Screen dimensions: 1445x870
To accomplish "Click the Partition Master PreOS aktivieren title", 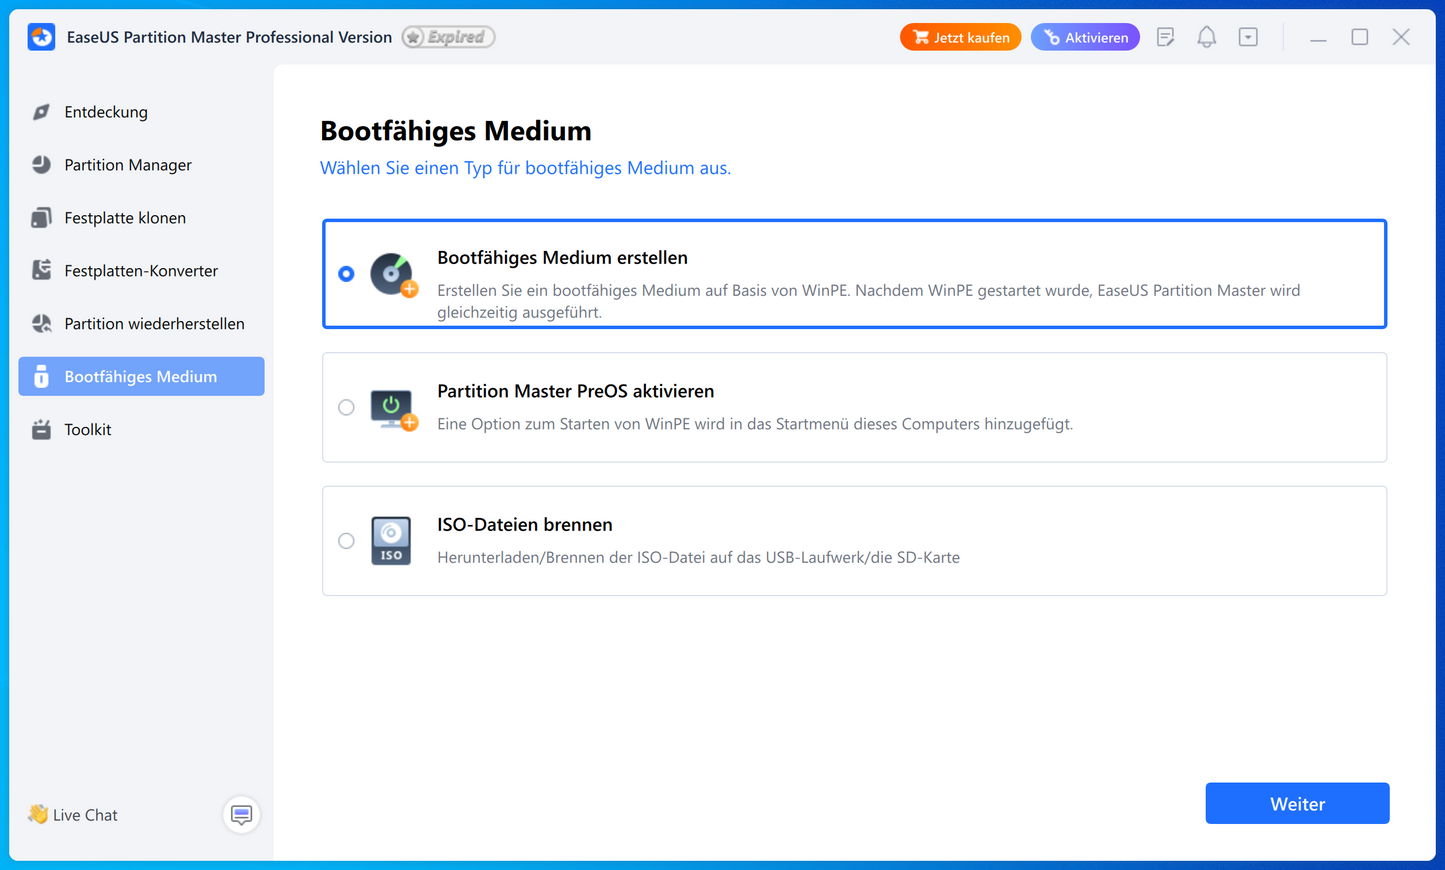I will coord(576,391).
